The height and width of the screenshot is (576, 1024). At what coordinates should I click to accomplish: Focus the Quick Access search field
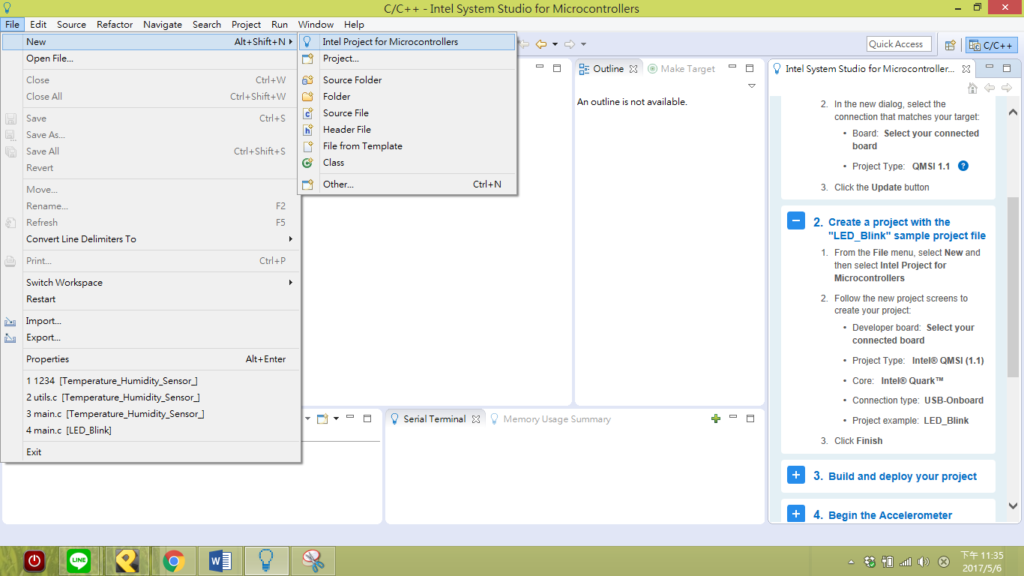pyautogui.click(x=899, y=44)
